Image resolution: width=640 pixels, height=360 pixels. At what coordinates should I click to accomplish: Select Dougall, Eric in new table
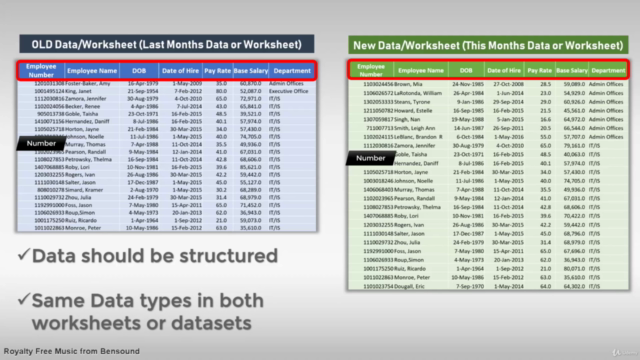409,286
